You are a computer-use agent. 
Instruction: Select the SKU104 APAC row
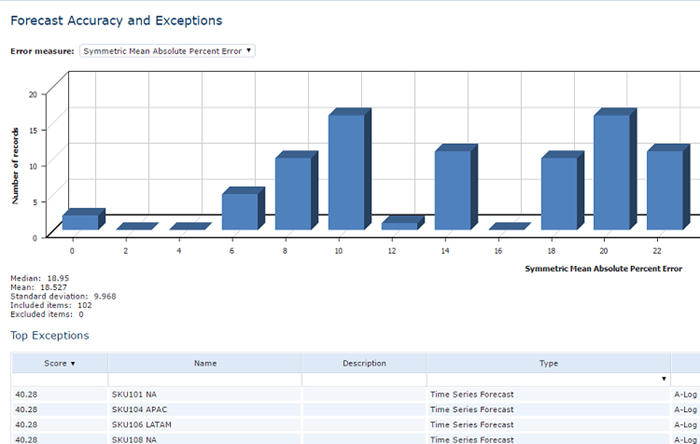(356, 410)
